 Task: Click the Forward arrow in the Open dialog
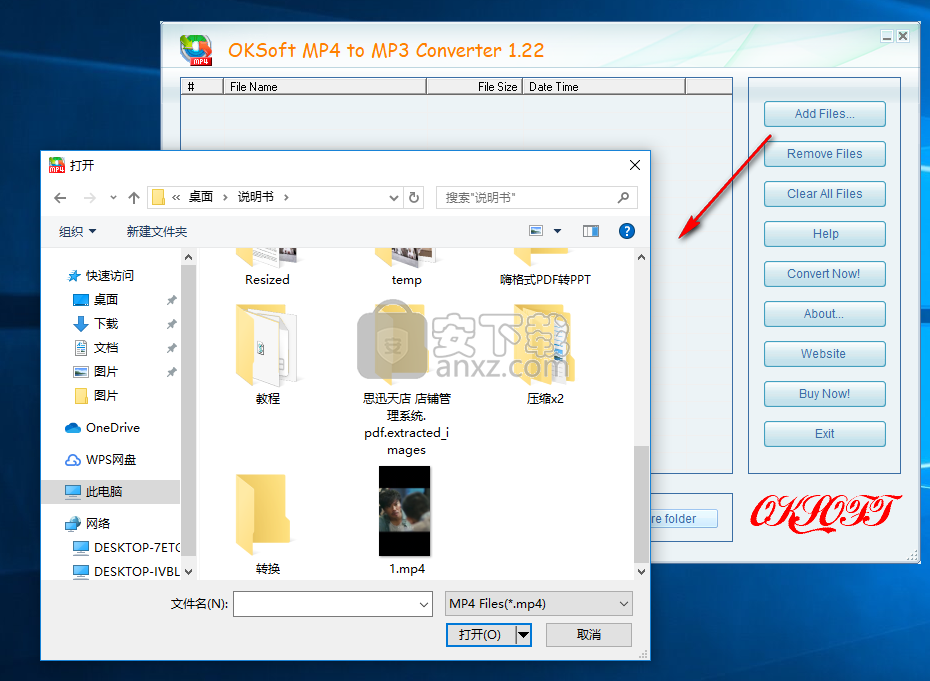(x=90, y=198)
